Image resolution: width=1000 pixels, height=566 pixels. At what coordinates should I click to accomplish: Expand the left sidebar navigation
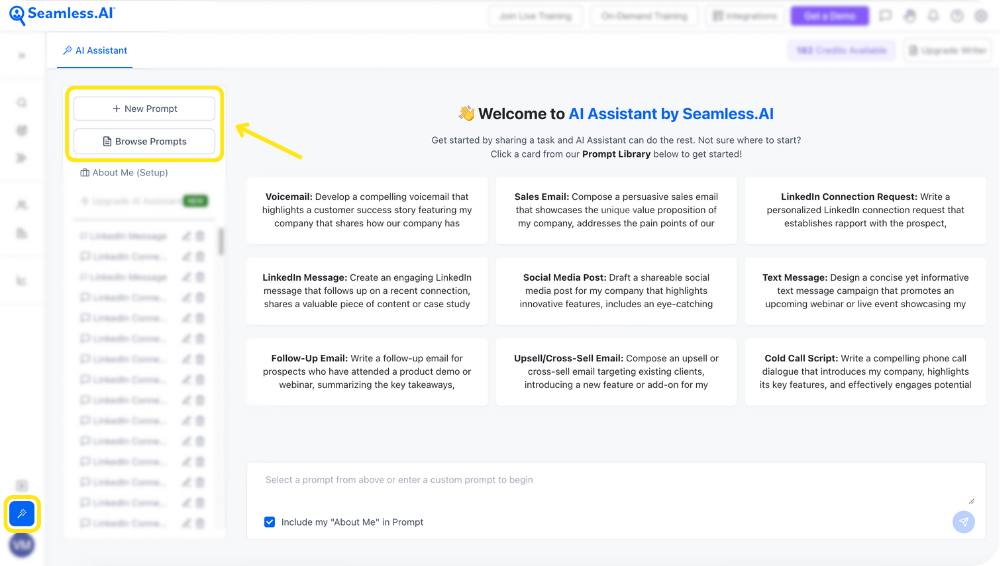tap(22, 56)
